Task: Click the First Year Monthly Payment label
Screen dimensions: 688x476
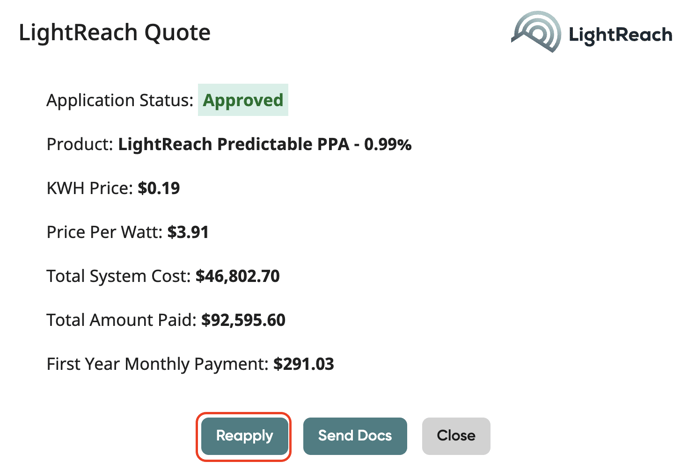Action: coord(158,364)
